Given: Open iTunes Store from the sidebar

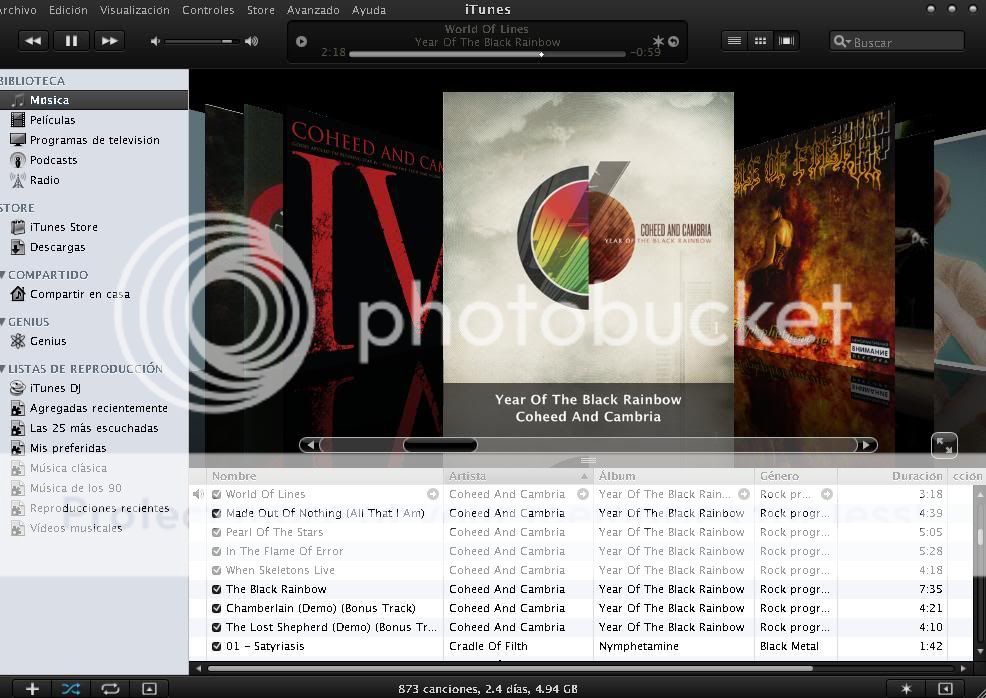Looking at the screenshot, I should [x=63, y=227].
